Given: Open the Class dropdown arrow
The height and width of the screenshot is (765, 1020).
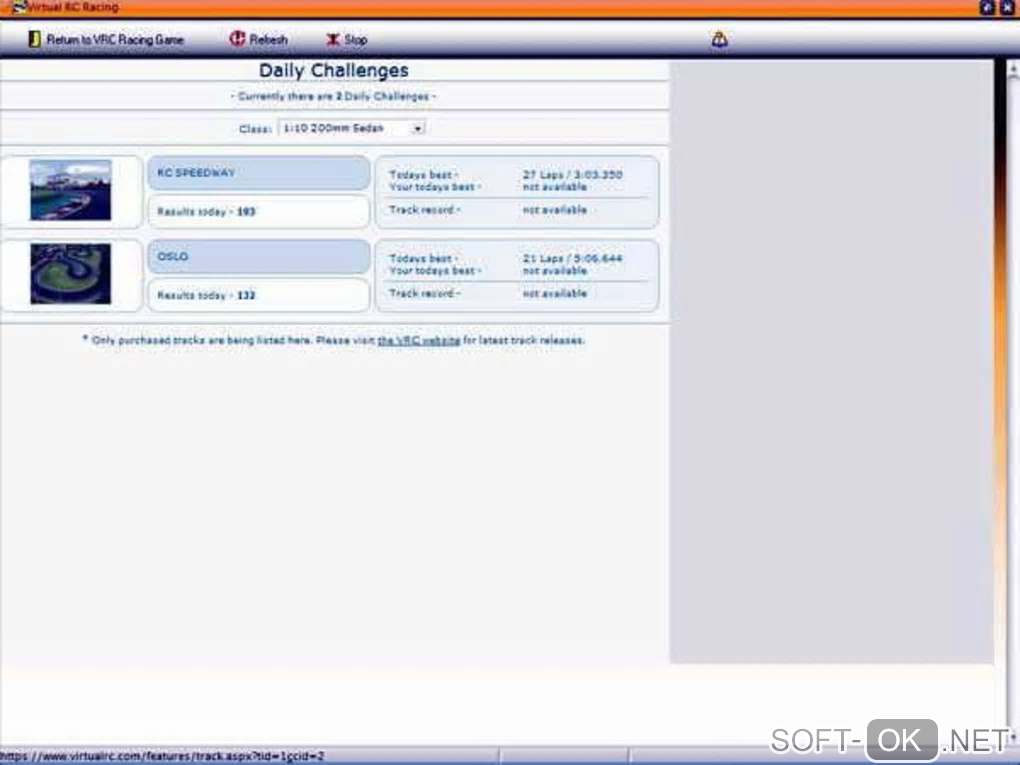Looking at the screenshot, I should tap(418, 128).
